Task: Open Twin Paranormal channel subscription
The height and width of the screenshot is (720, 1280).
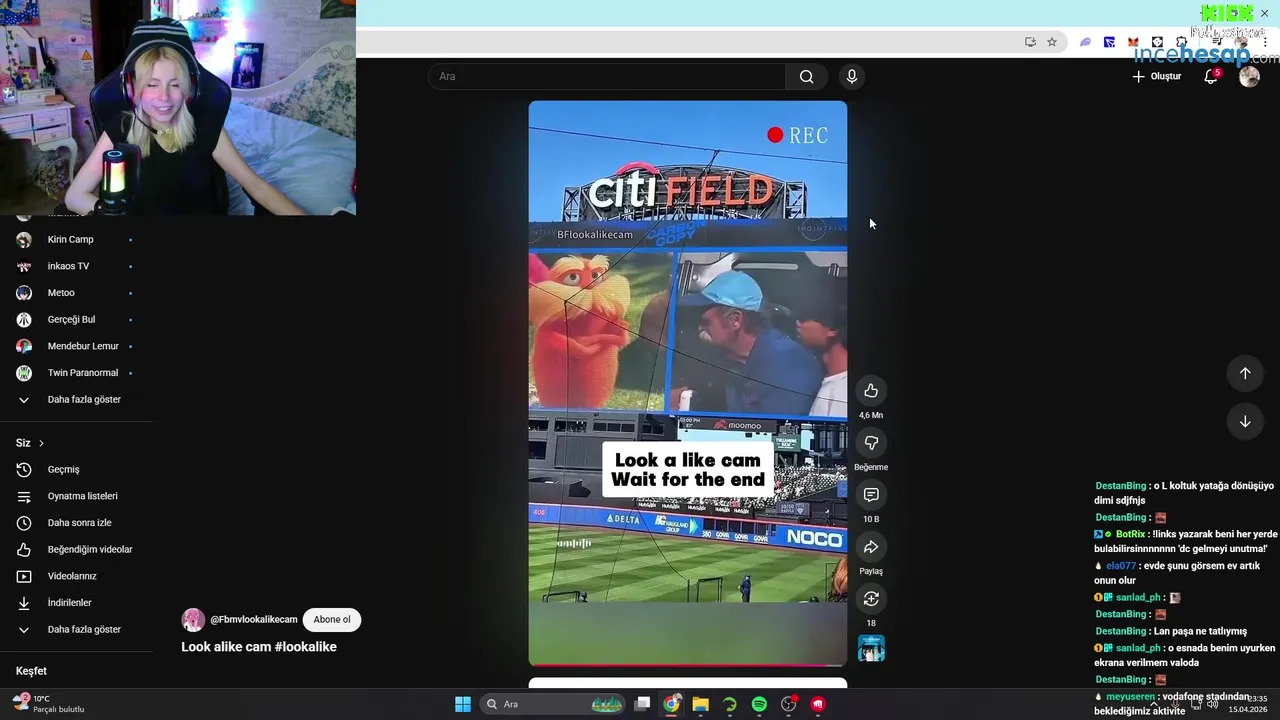Action: [75, 373]
